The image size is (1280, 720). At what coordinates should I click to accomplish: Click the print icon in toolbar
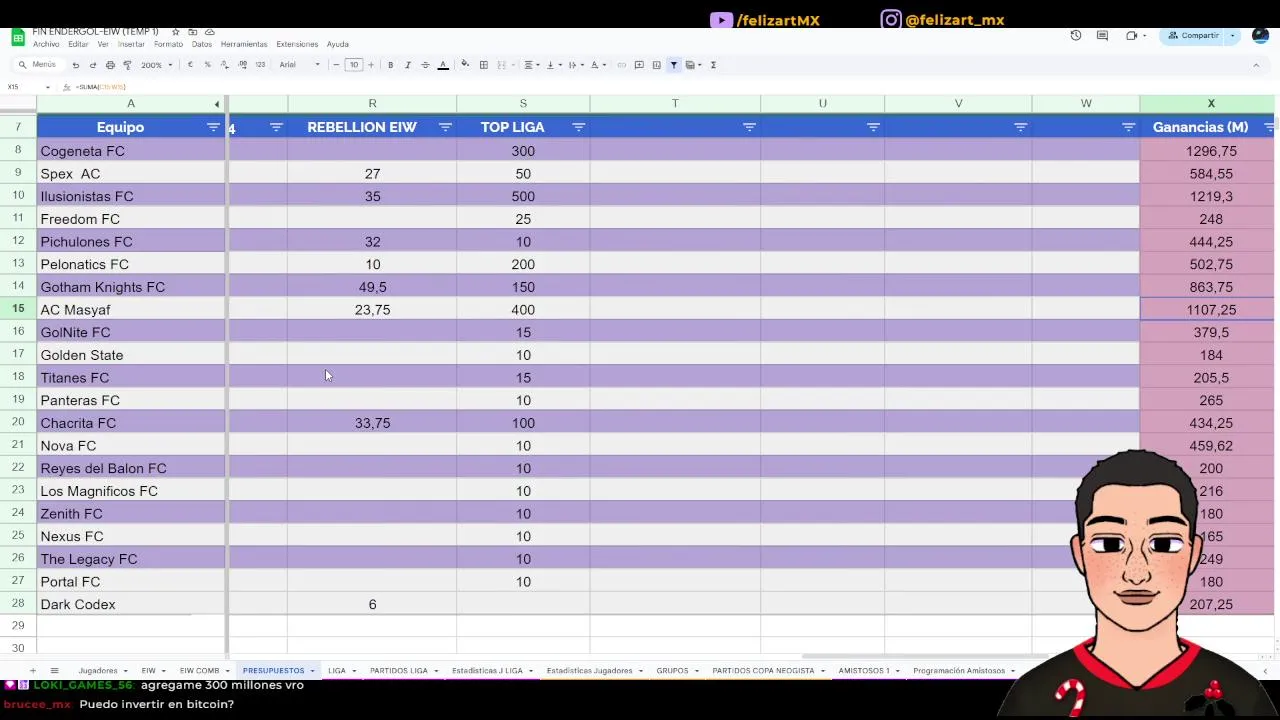coord(110,65)
